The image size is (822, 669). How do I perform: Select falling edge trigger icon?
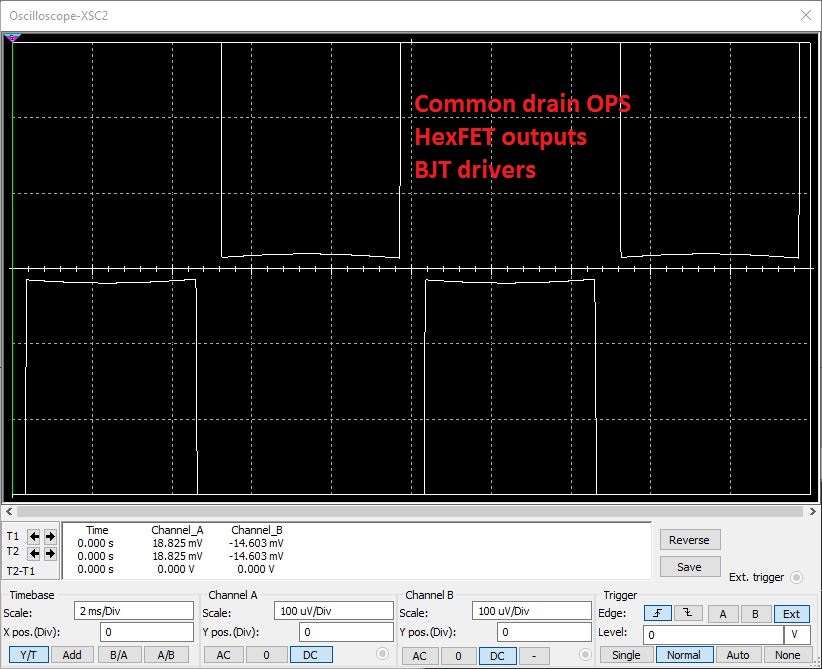(688, 613)
